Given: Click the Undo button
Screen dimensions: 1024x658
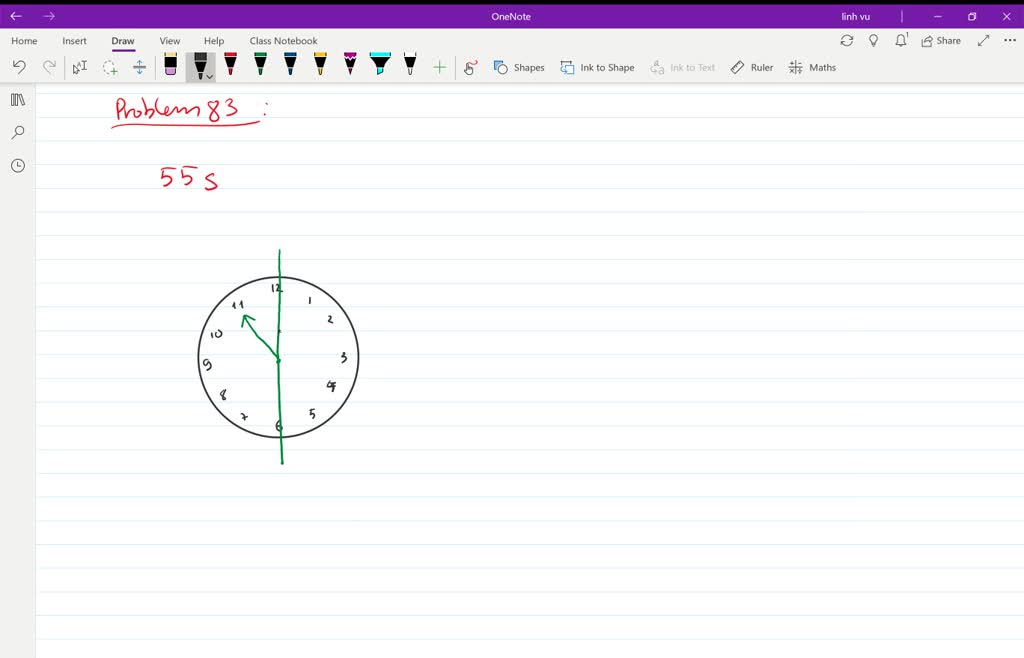Looking at the screenshot, I should click(18, 67).
